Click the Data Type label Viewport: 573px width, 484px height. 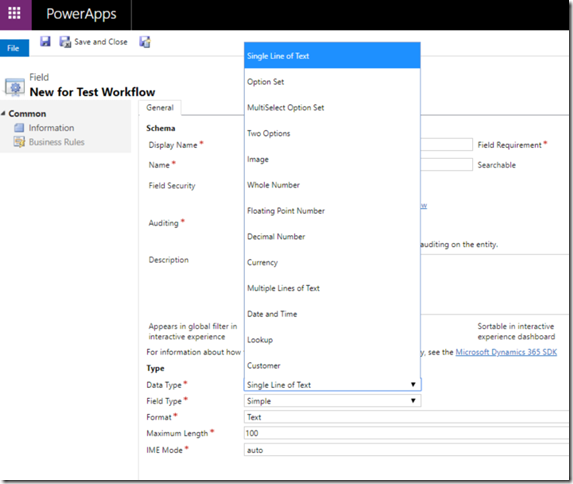tap(164, 385)
